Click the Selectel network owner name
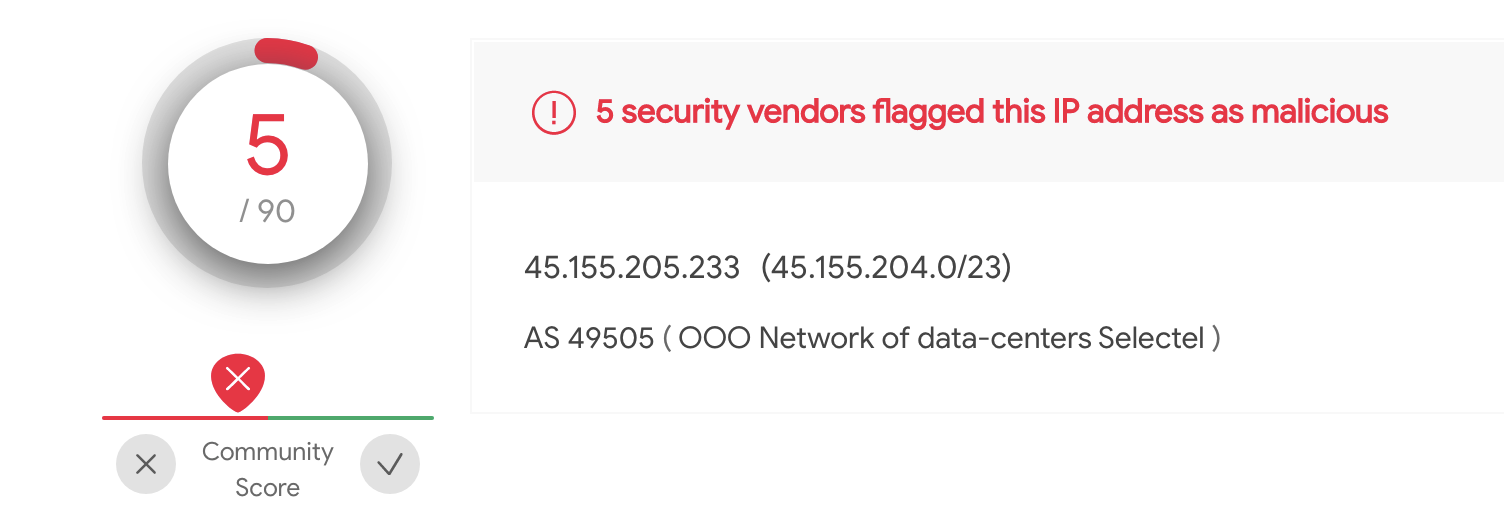 (1150, 338)
